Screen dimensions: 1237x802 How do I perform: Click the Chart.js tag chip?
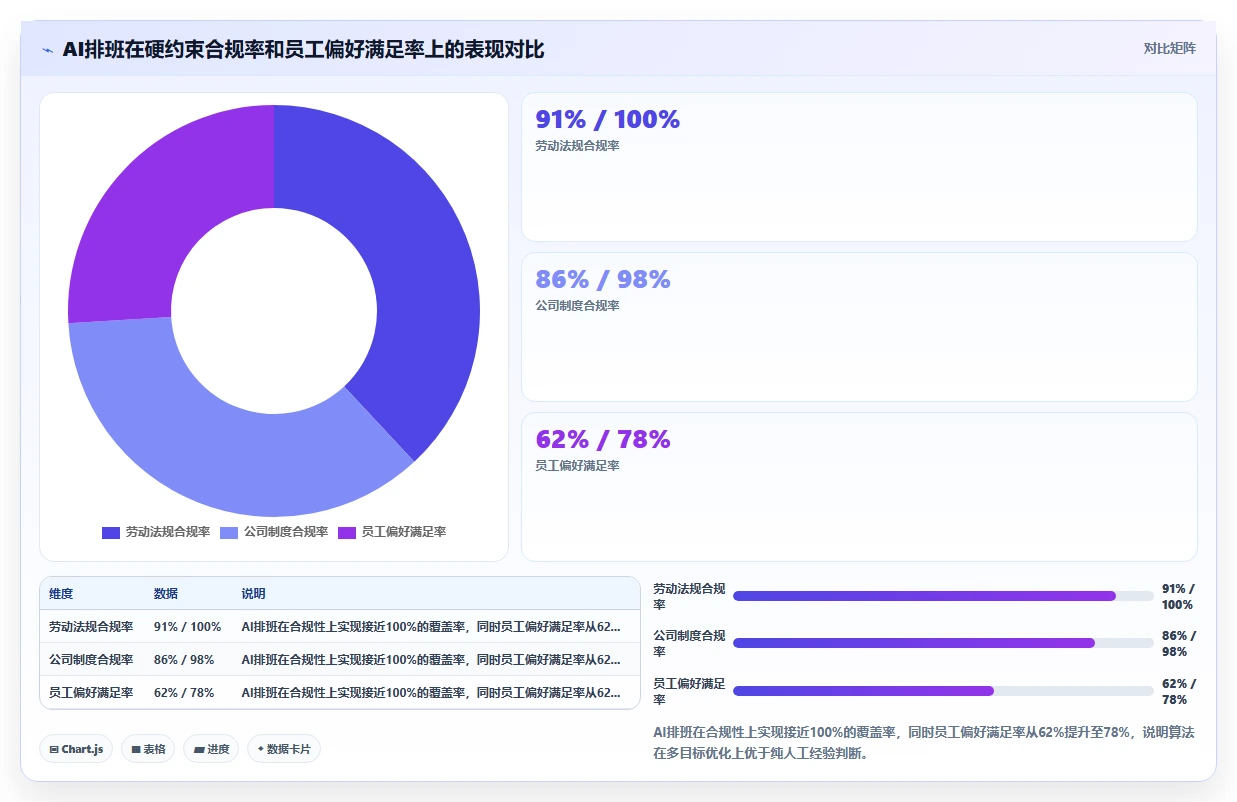(76, 749)
